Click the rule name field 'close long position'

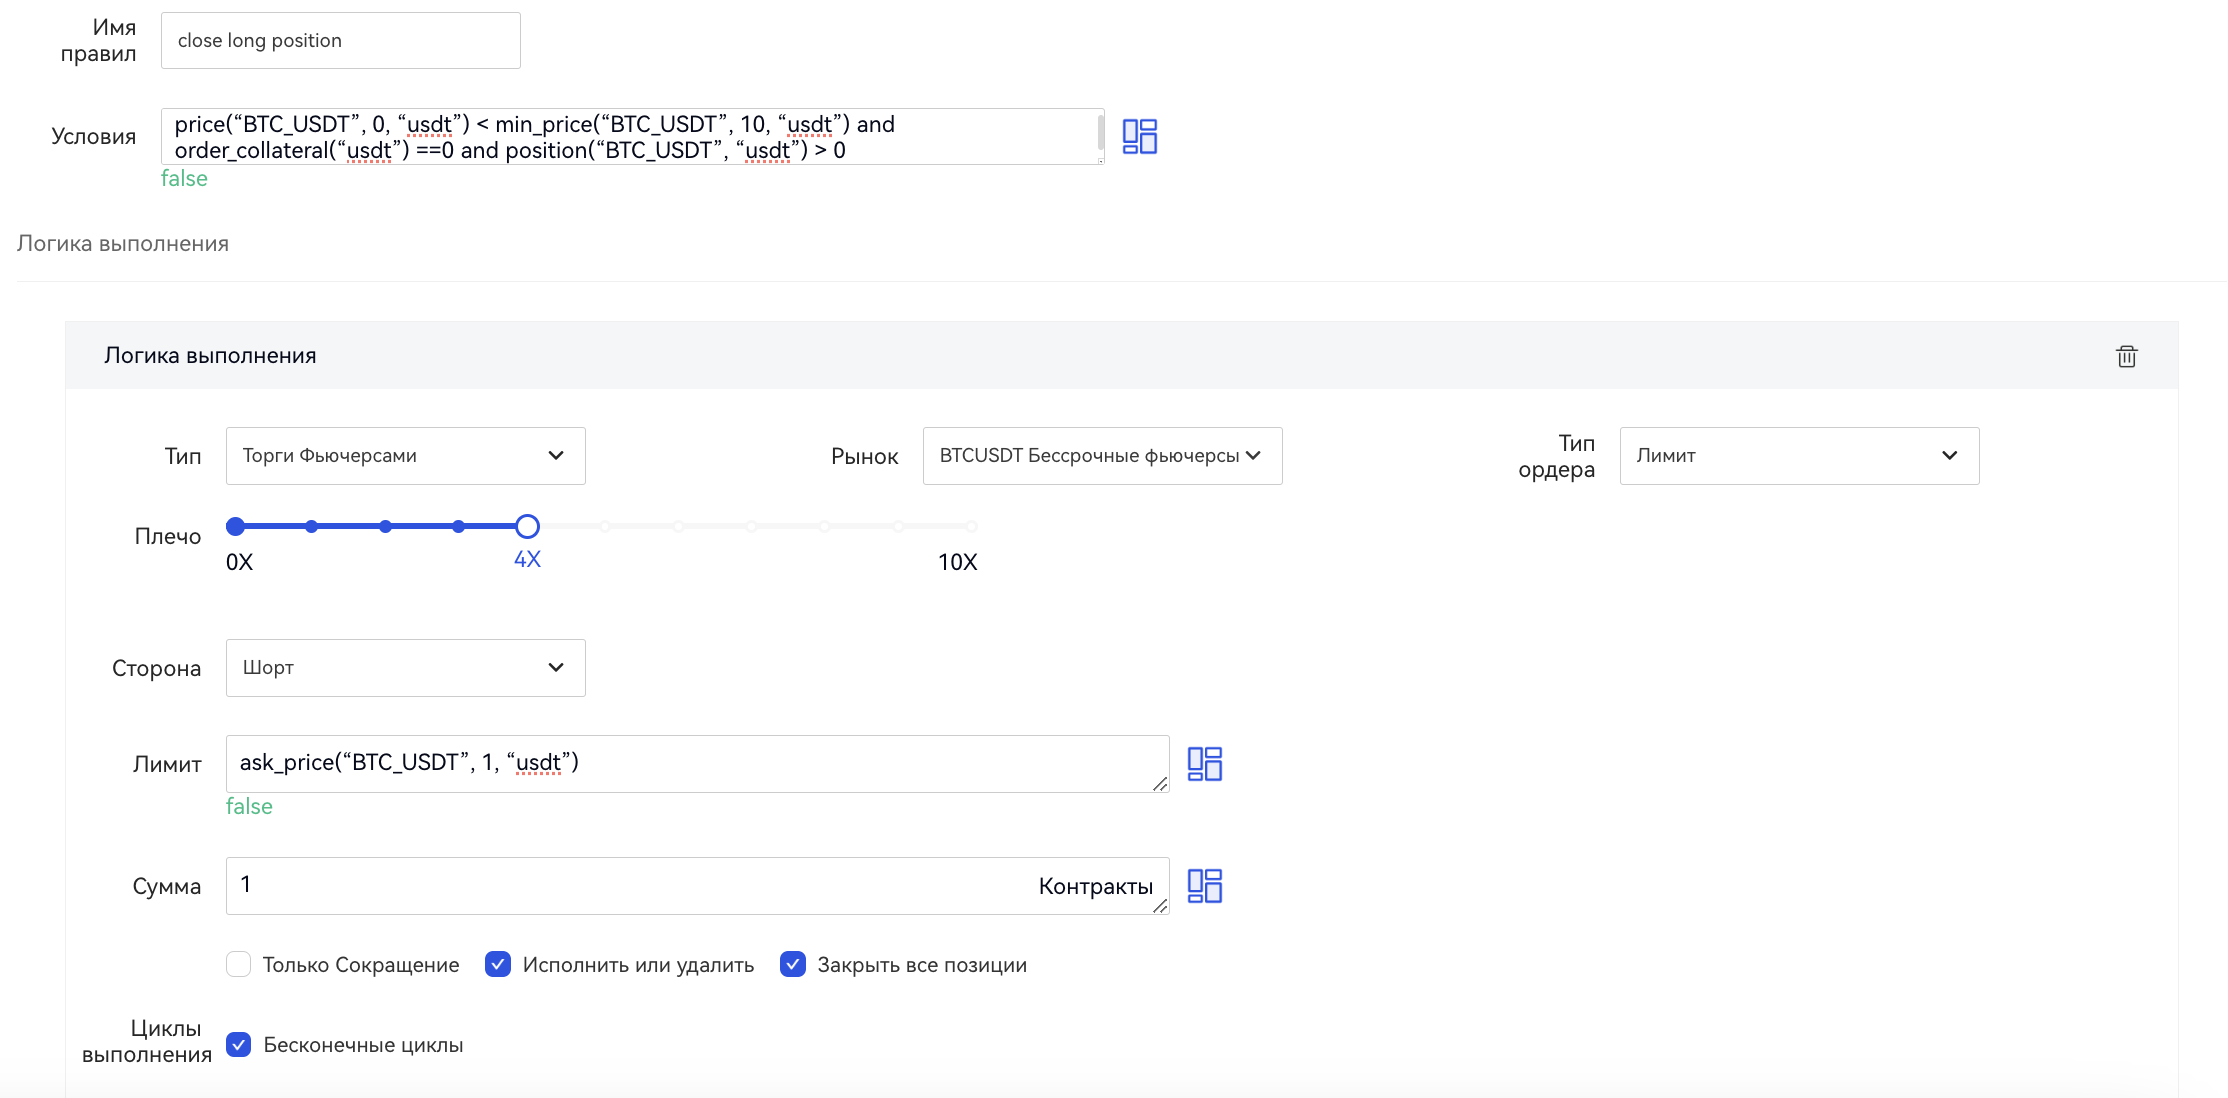point(340,41)
